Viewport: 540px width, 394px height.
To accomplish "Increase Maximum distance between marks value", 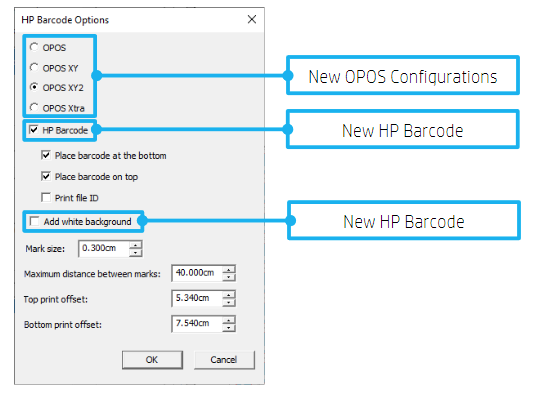I will (229, 269).
